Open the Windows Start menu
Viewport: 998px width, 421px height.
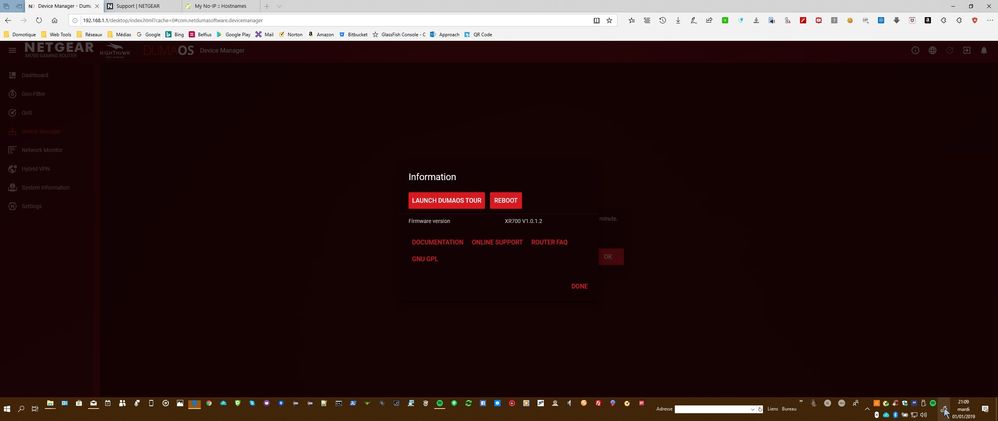(7, 408)
